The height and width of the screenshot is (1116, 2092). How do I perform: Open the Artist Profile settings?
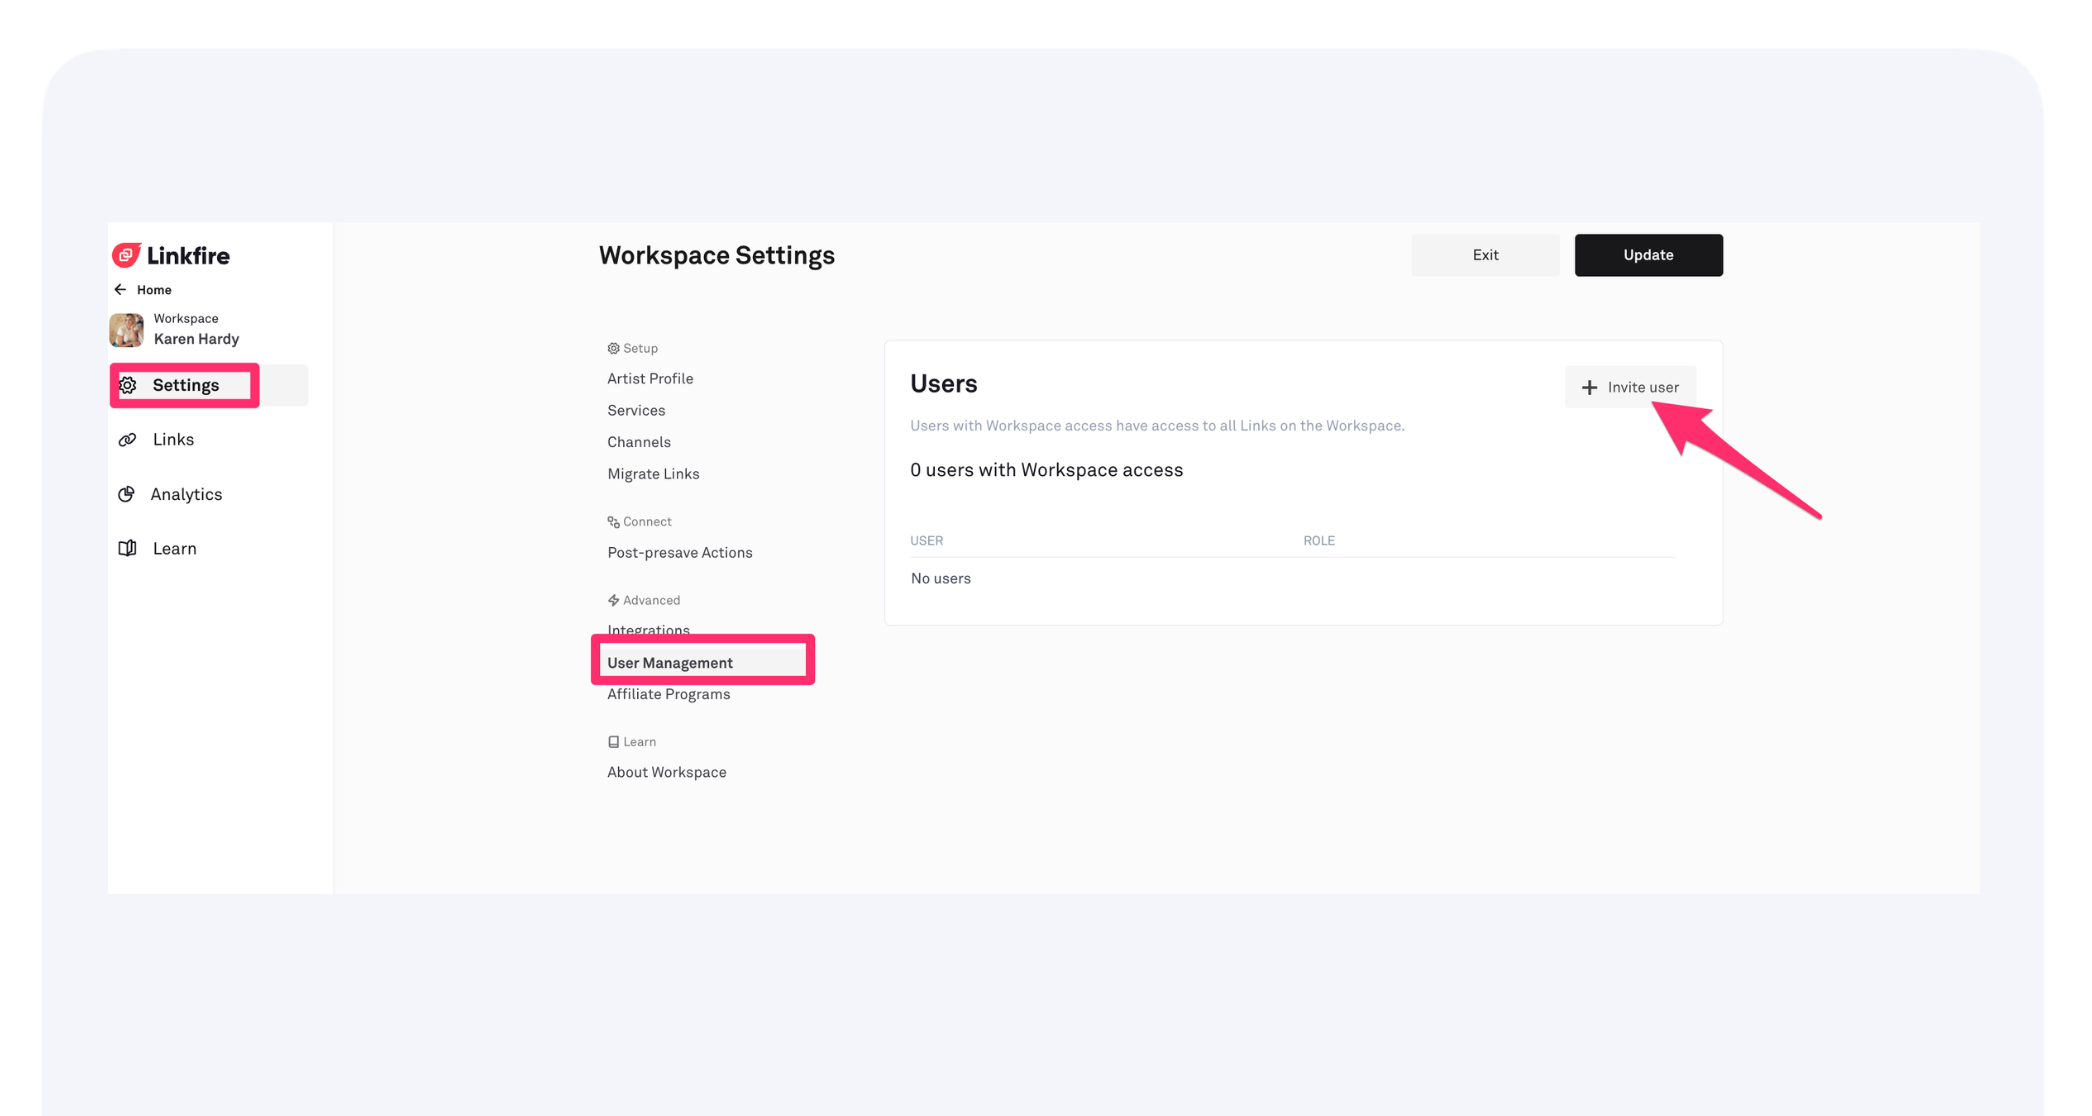click(x=650, y=379)
